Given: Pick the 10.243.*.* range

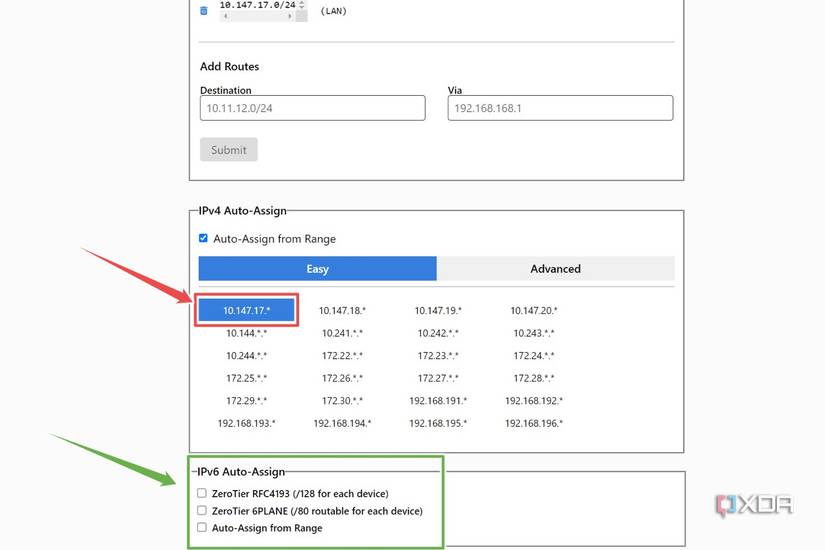Looking at the screenshot, I should (x=534, y=333).
